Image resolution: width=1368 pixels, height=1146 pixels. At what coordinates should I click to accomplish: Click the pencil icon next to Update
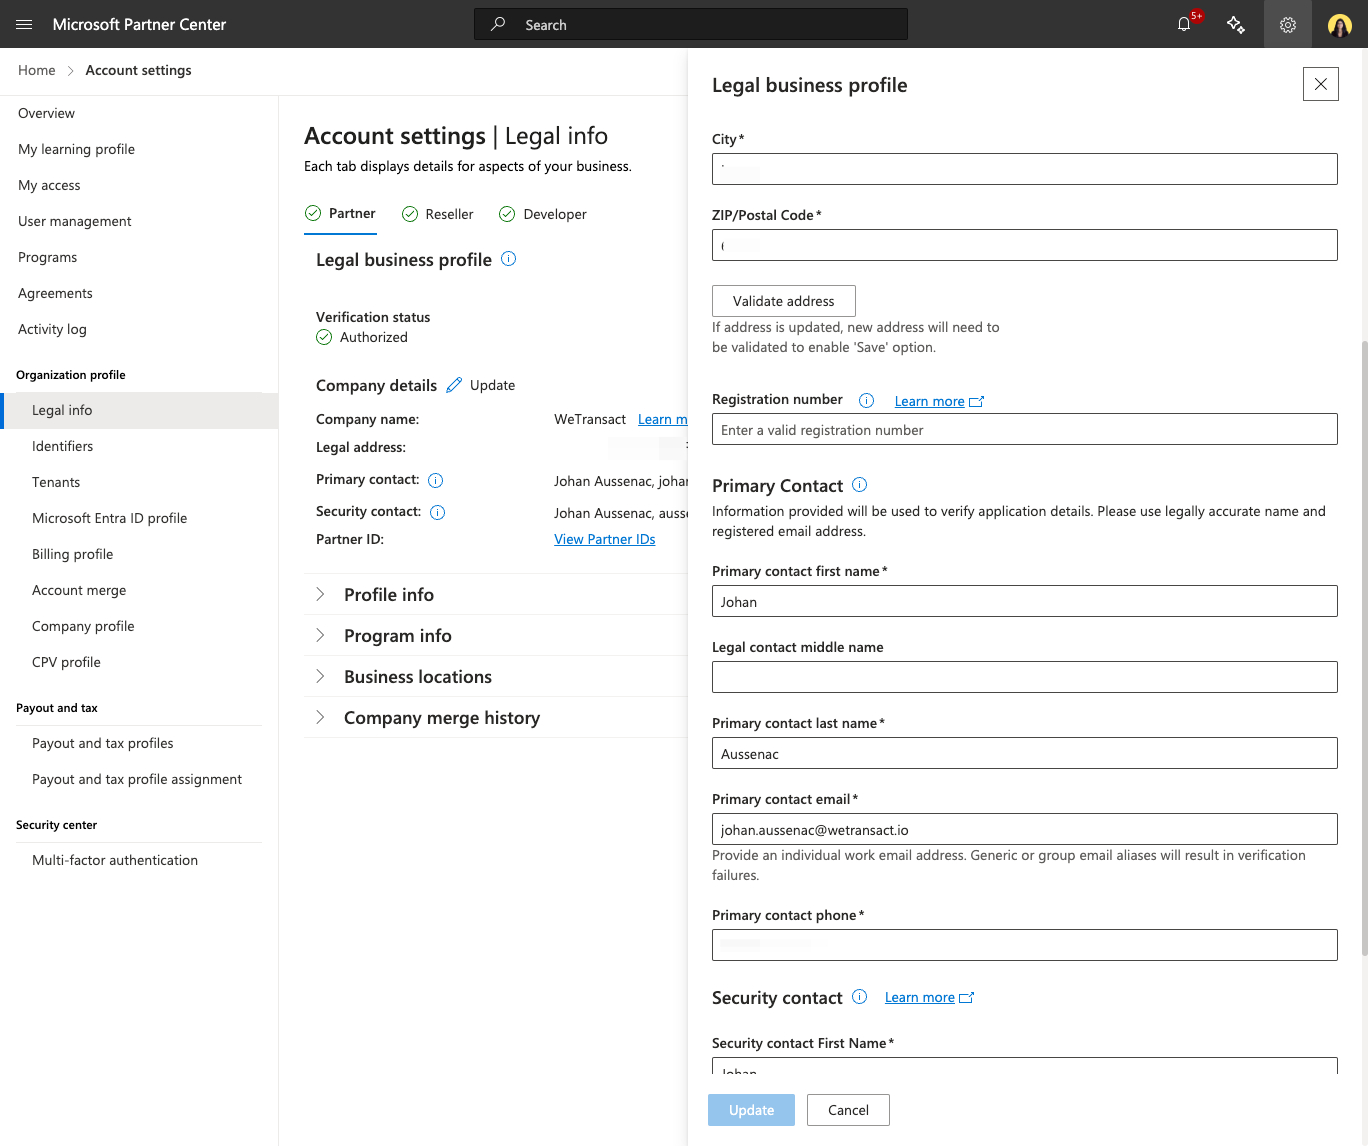click(454, 385)
